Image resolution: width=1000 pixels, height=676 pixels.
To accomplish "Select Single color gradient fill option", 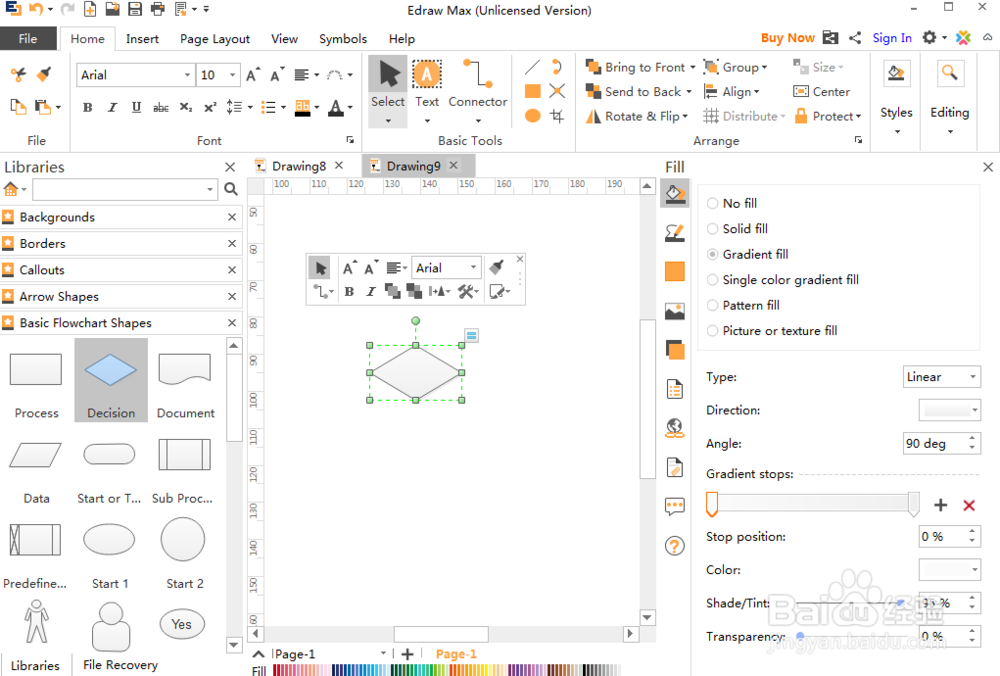I will 783,279.
